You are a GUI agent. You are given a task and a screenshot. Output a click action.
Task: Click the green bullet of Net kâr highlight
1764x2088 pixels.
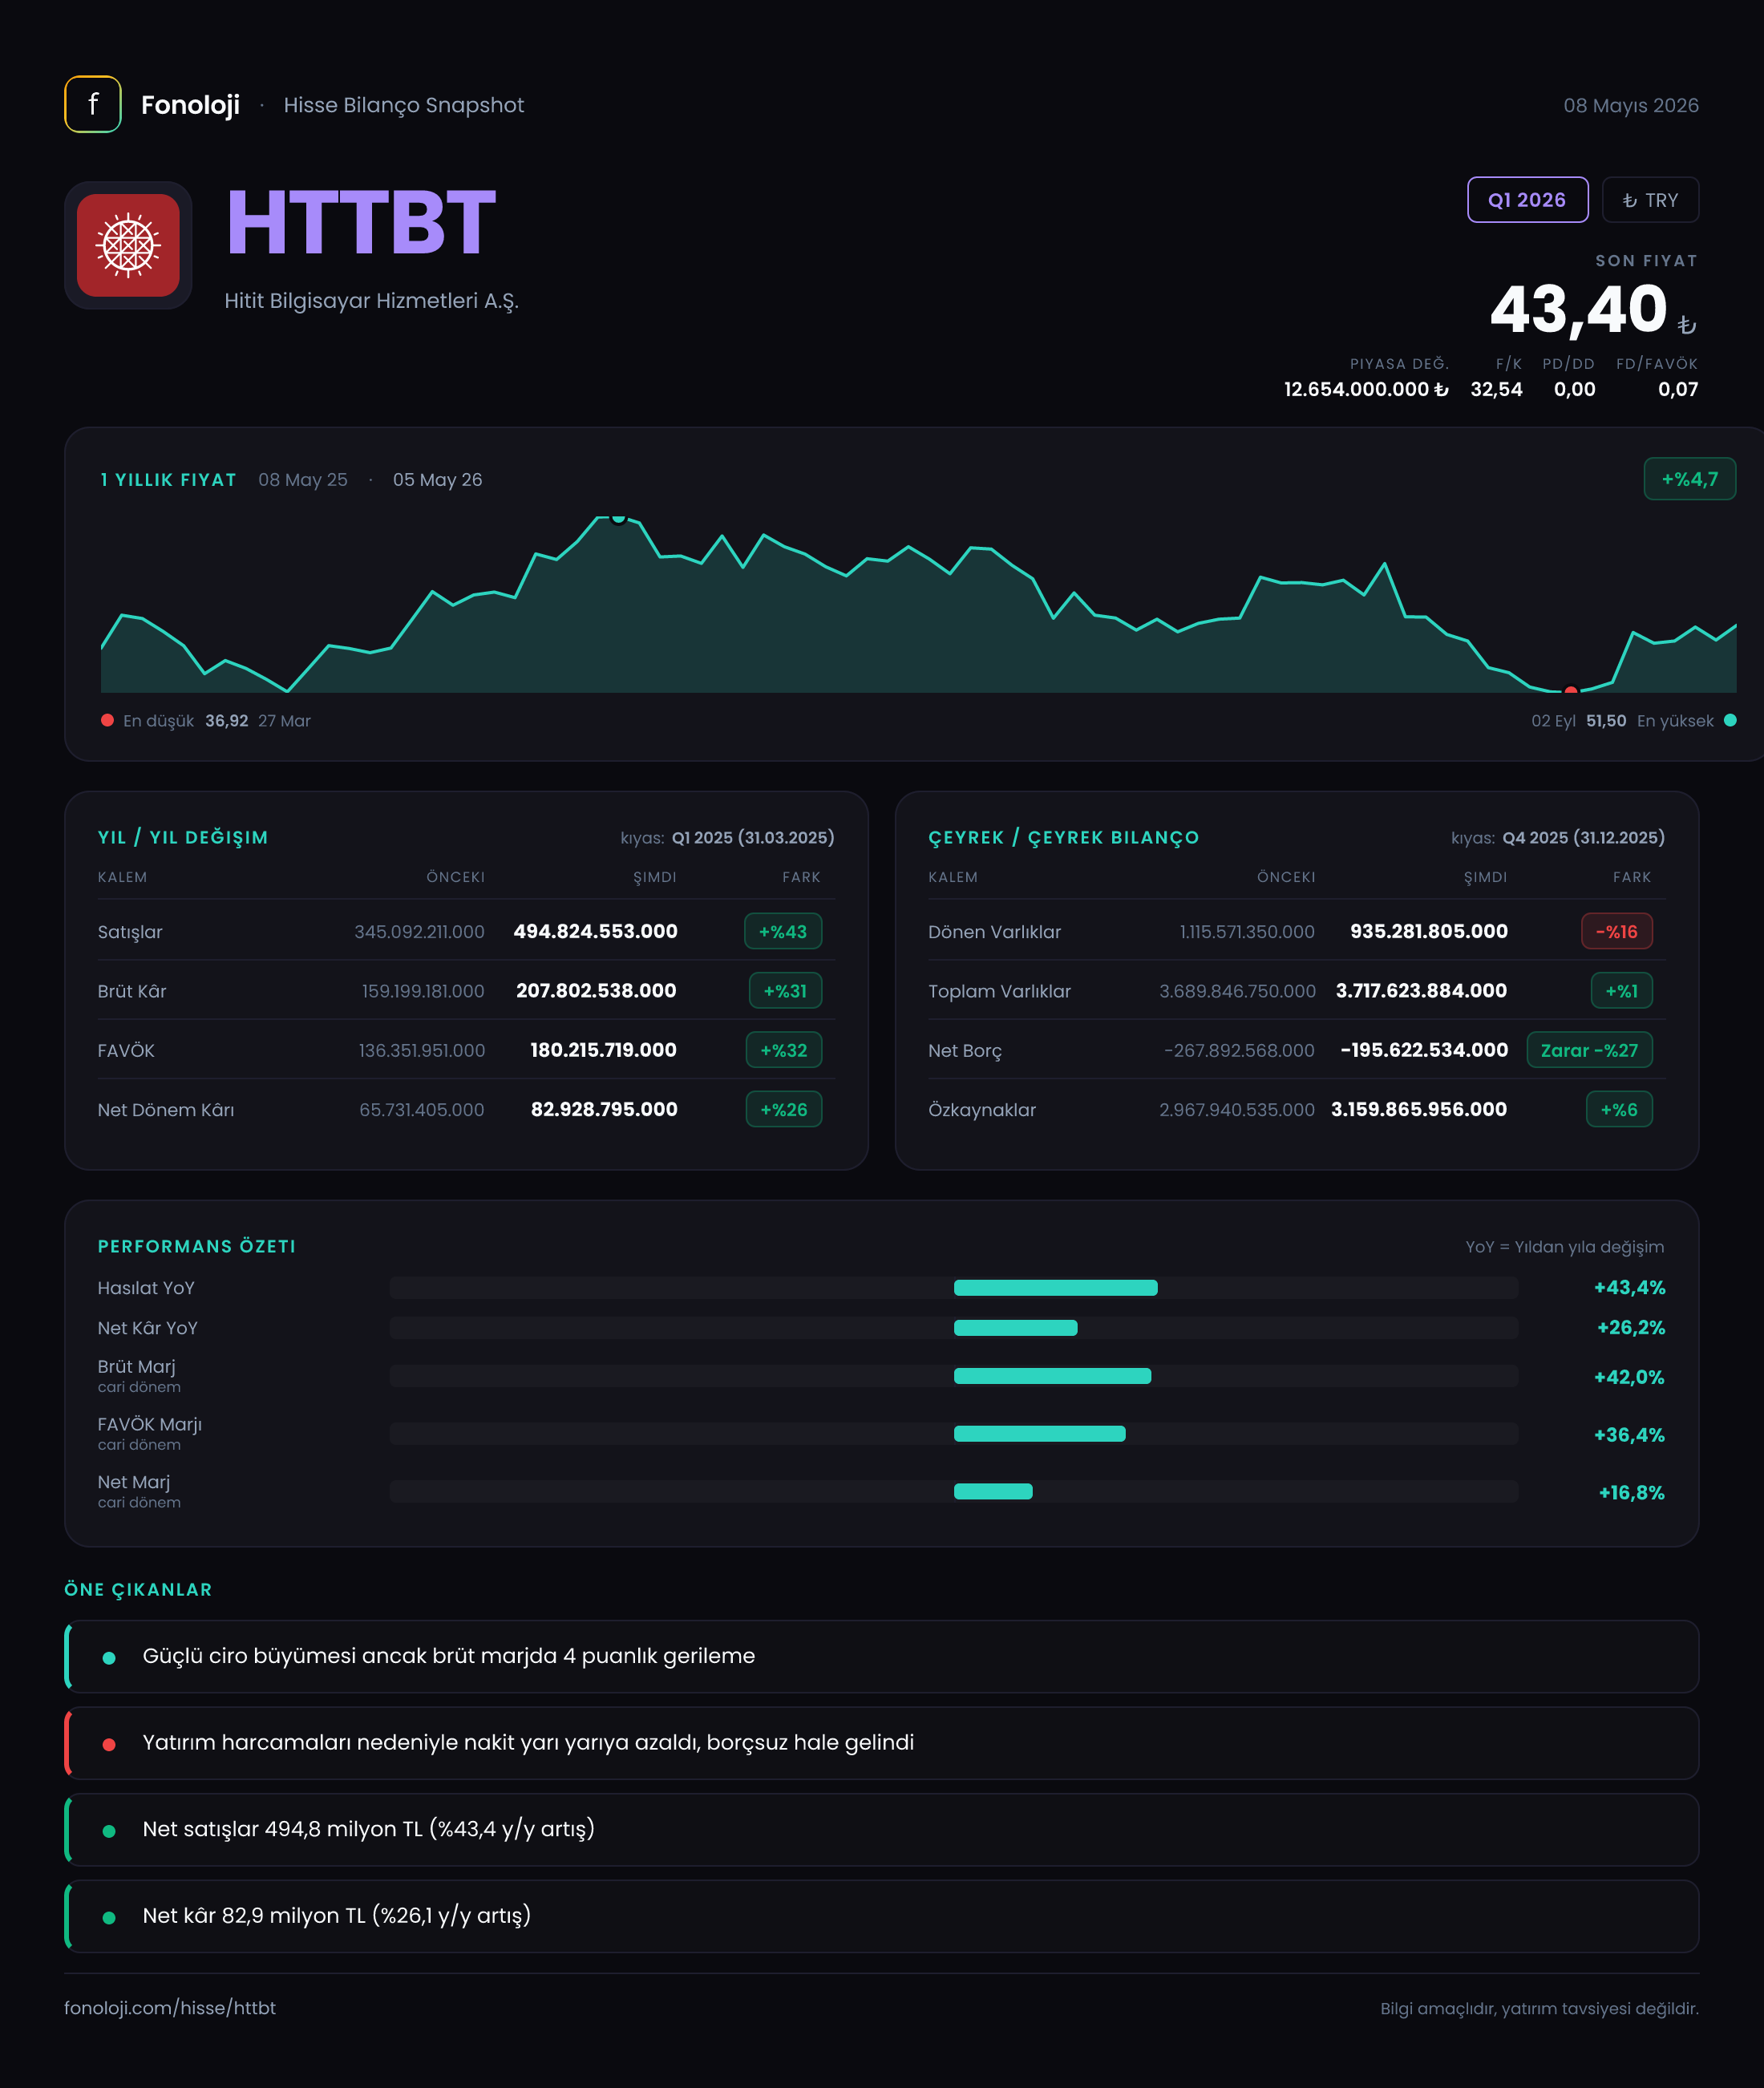click(109, 1917)
